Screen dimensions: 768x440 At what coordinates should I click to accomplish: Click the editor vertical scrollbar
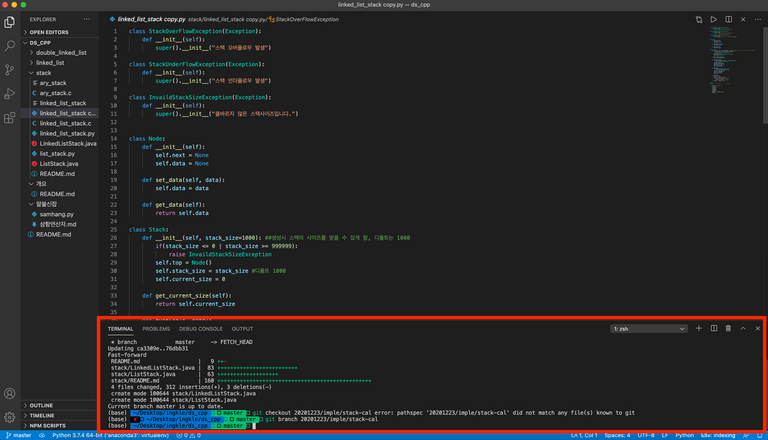point(765,74)
